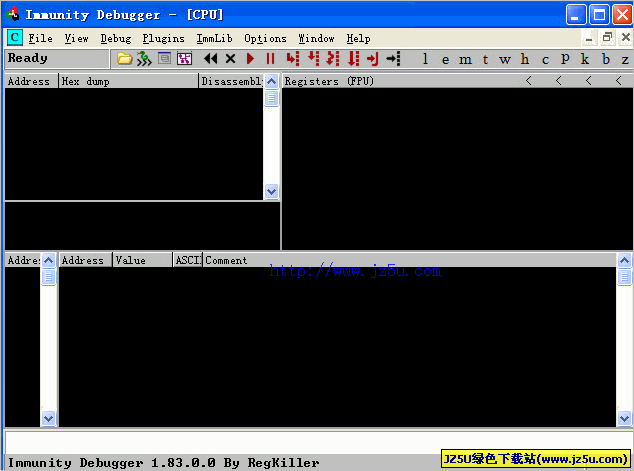Pause execution with the red pause icon
The height and width of the screenshot is (471, 634).
[270, 59]
